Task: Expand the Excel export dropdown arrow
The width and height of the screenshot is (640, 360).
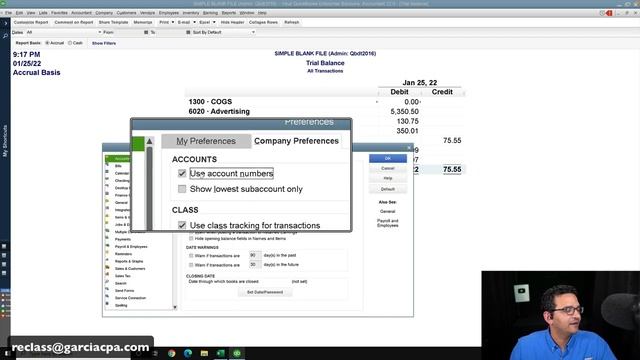Action: (x=214, y=22)
